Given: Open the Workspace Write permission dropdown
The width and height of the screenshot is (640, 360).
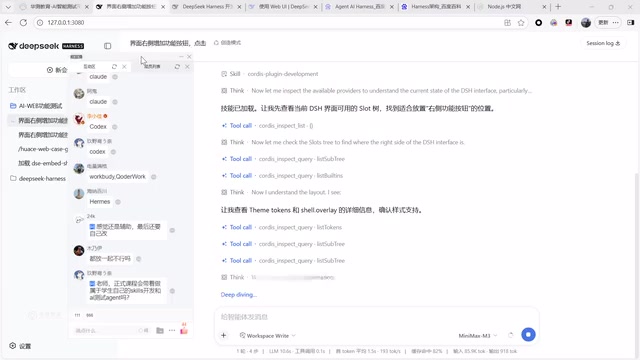Looking at the screenshot, I should [267, 336].
